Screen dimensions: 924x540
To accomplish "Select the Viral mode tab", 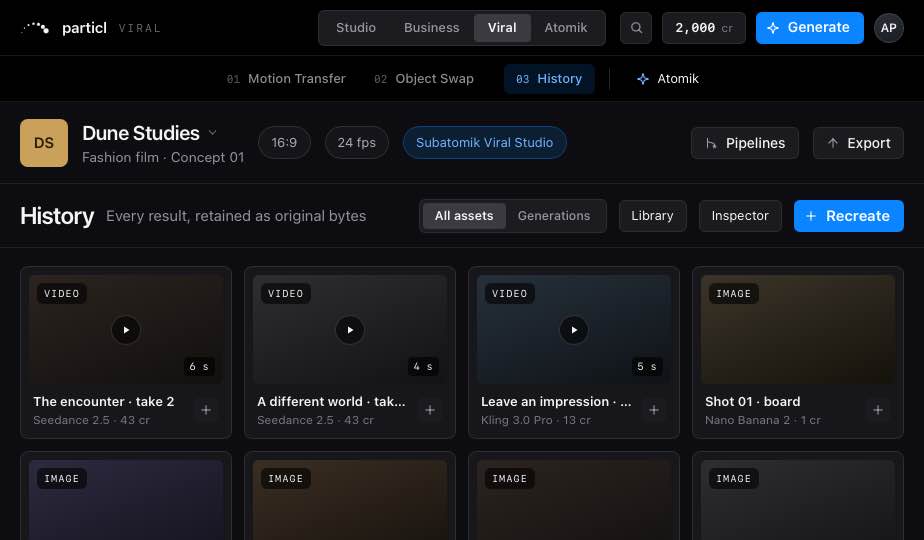I will [502, 28].
